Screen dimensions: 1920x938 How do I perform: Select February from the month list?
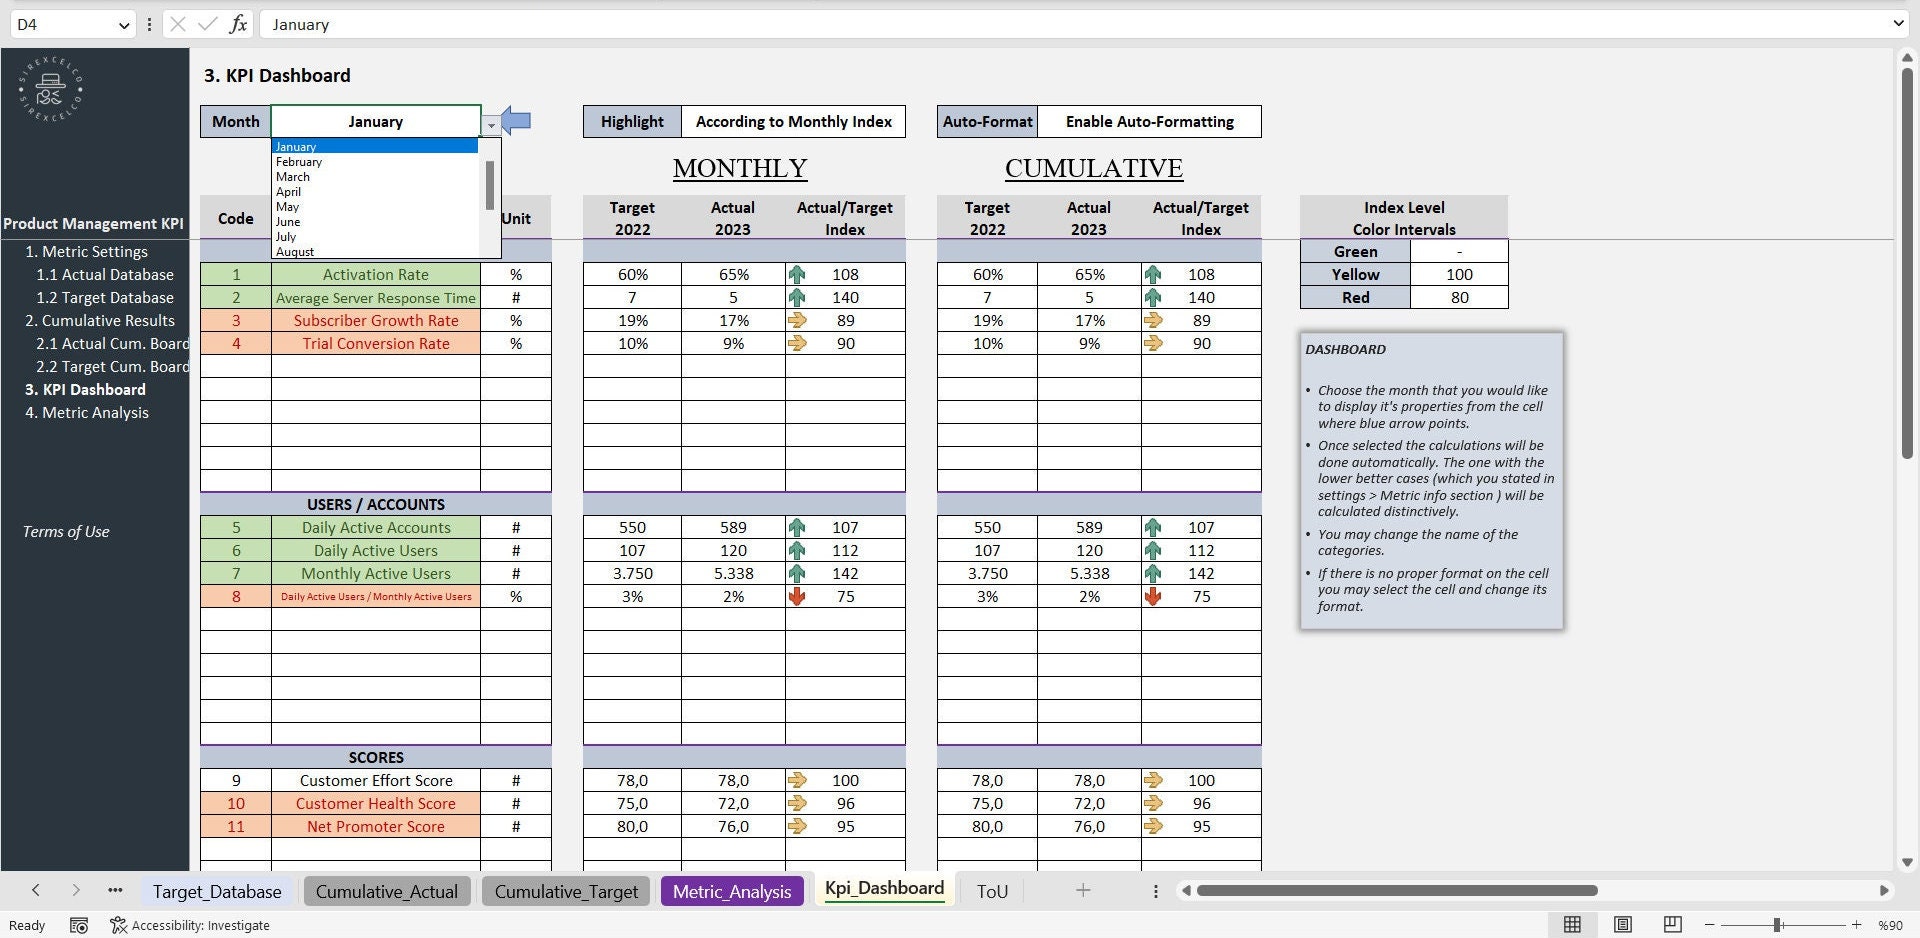299,161
